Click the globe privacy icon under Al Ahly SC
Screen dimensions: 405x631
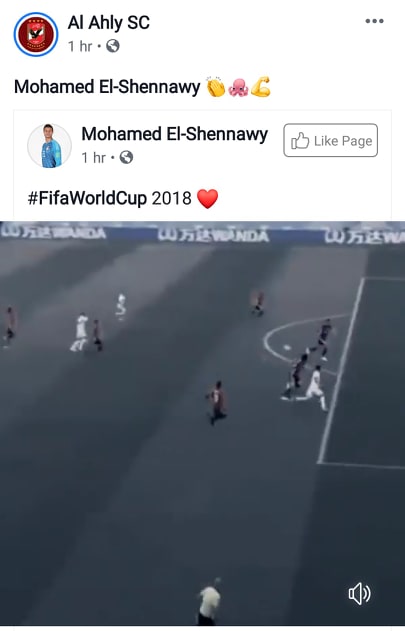[113, 46]
